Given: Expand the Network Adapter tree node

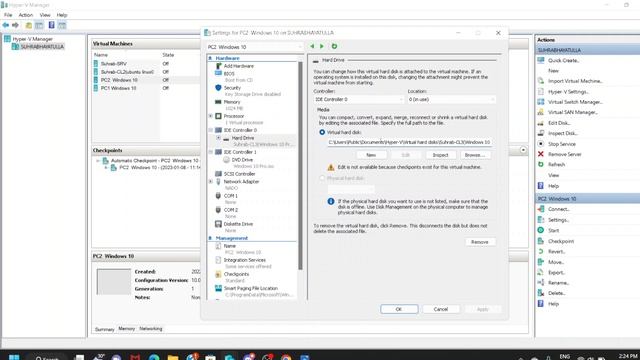Looking at the screenshot, I should tap(211, 182).
